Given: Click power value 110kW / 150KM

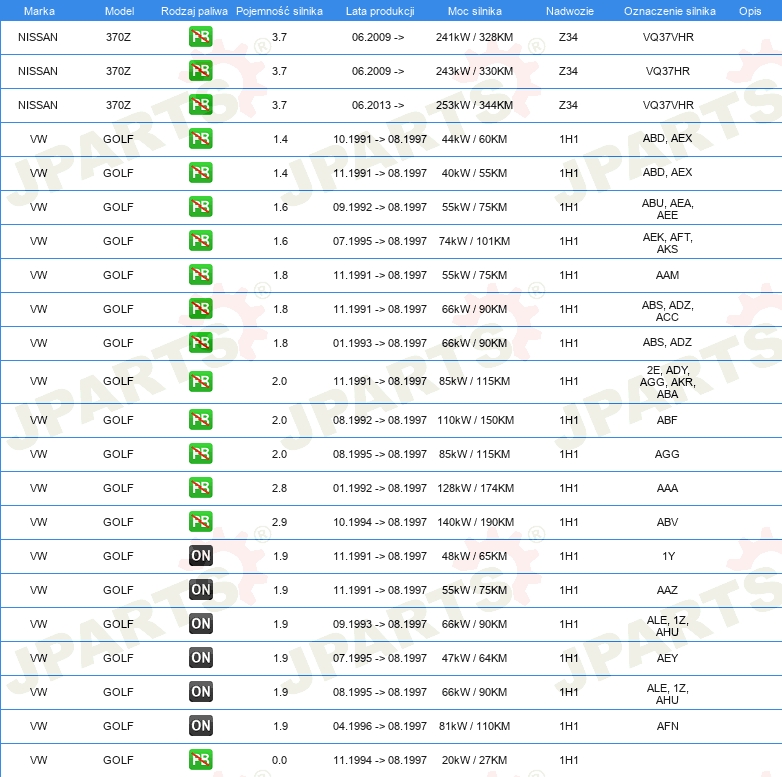Looking at the screenshot, I should tap(475, 420).
